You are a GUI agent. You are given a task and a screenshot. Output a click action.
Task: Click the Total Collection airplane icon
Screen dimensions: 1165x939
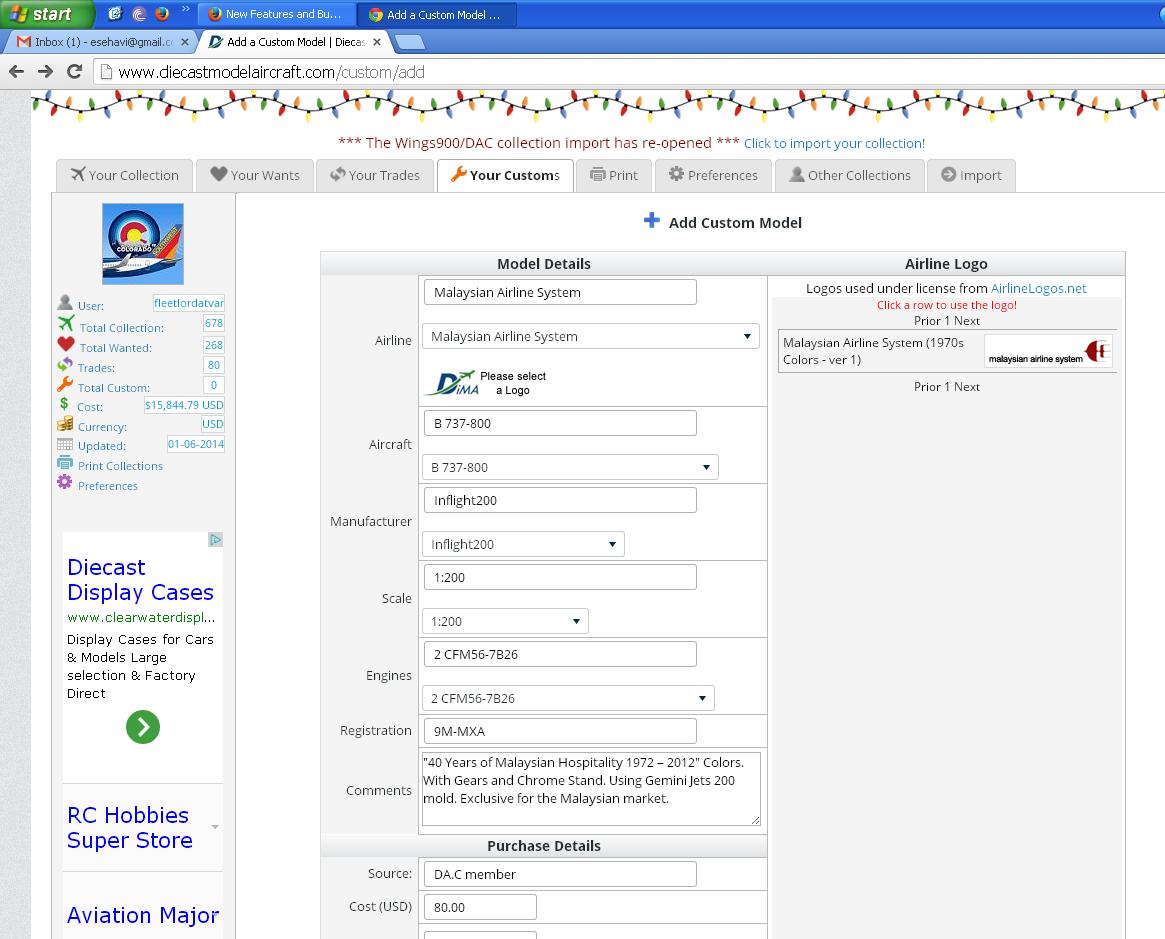tap(66, 324)
